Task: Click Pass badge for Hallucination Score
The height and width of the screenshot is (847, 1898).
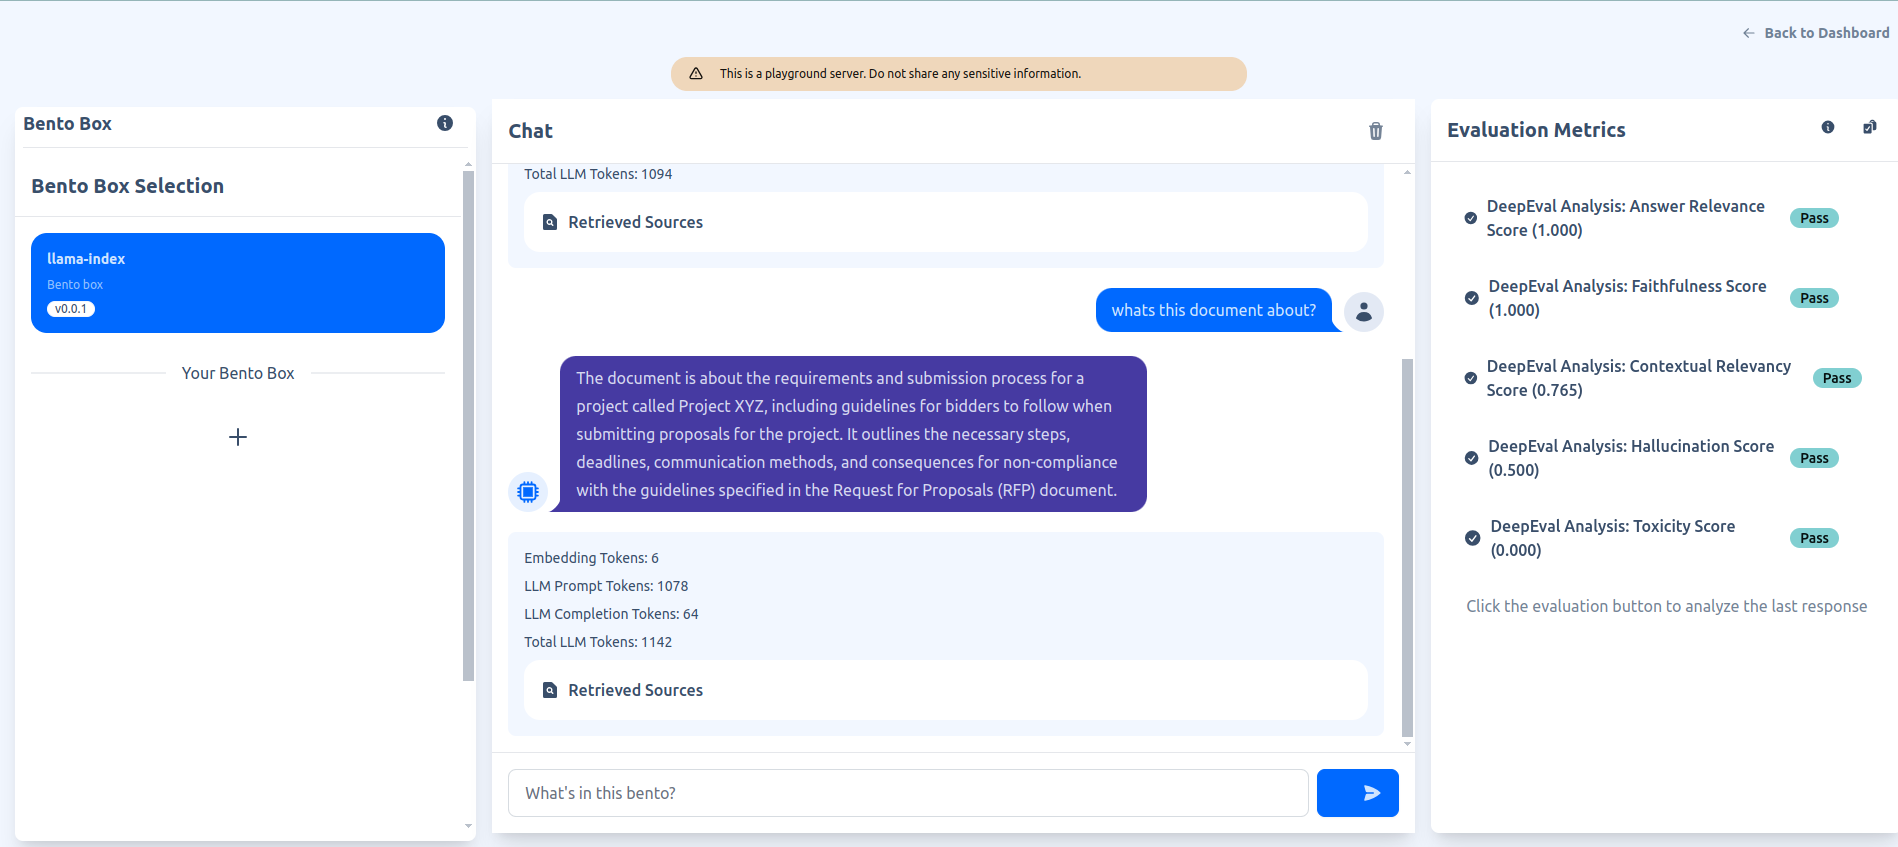Action: tap(1814, 458)
